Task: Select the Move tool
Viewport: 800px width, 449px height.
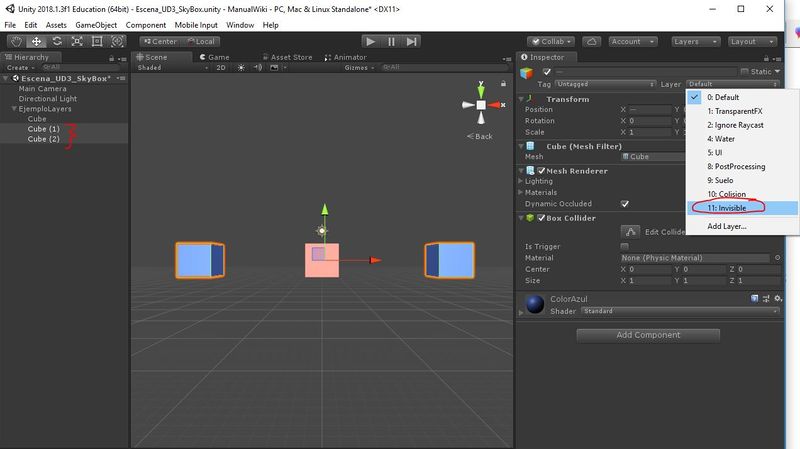Action: click(36, 41)
